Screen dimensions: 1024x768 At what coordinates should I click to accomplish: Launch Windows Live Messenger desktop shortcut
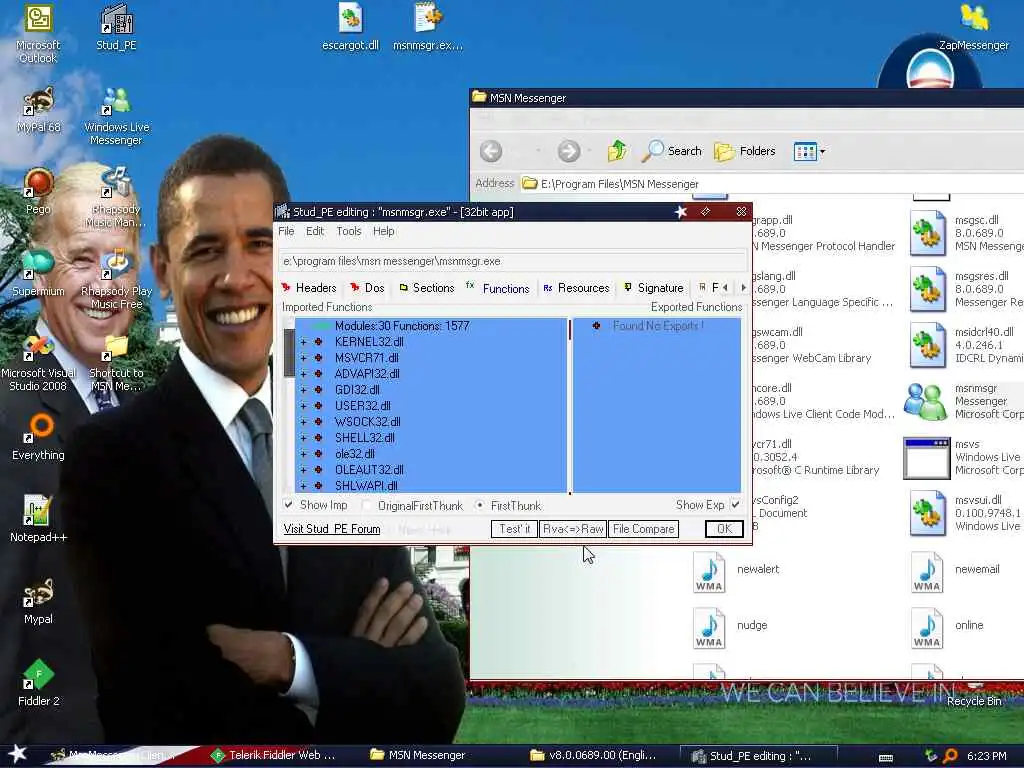pos(116,116)
